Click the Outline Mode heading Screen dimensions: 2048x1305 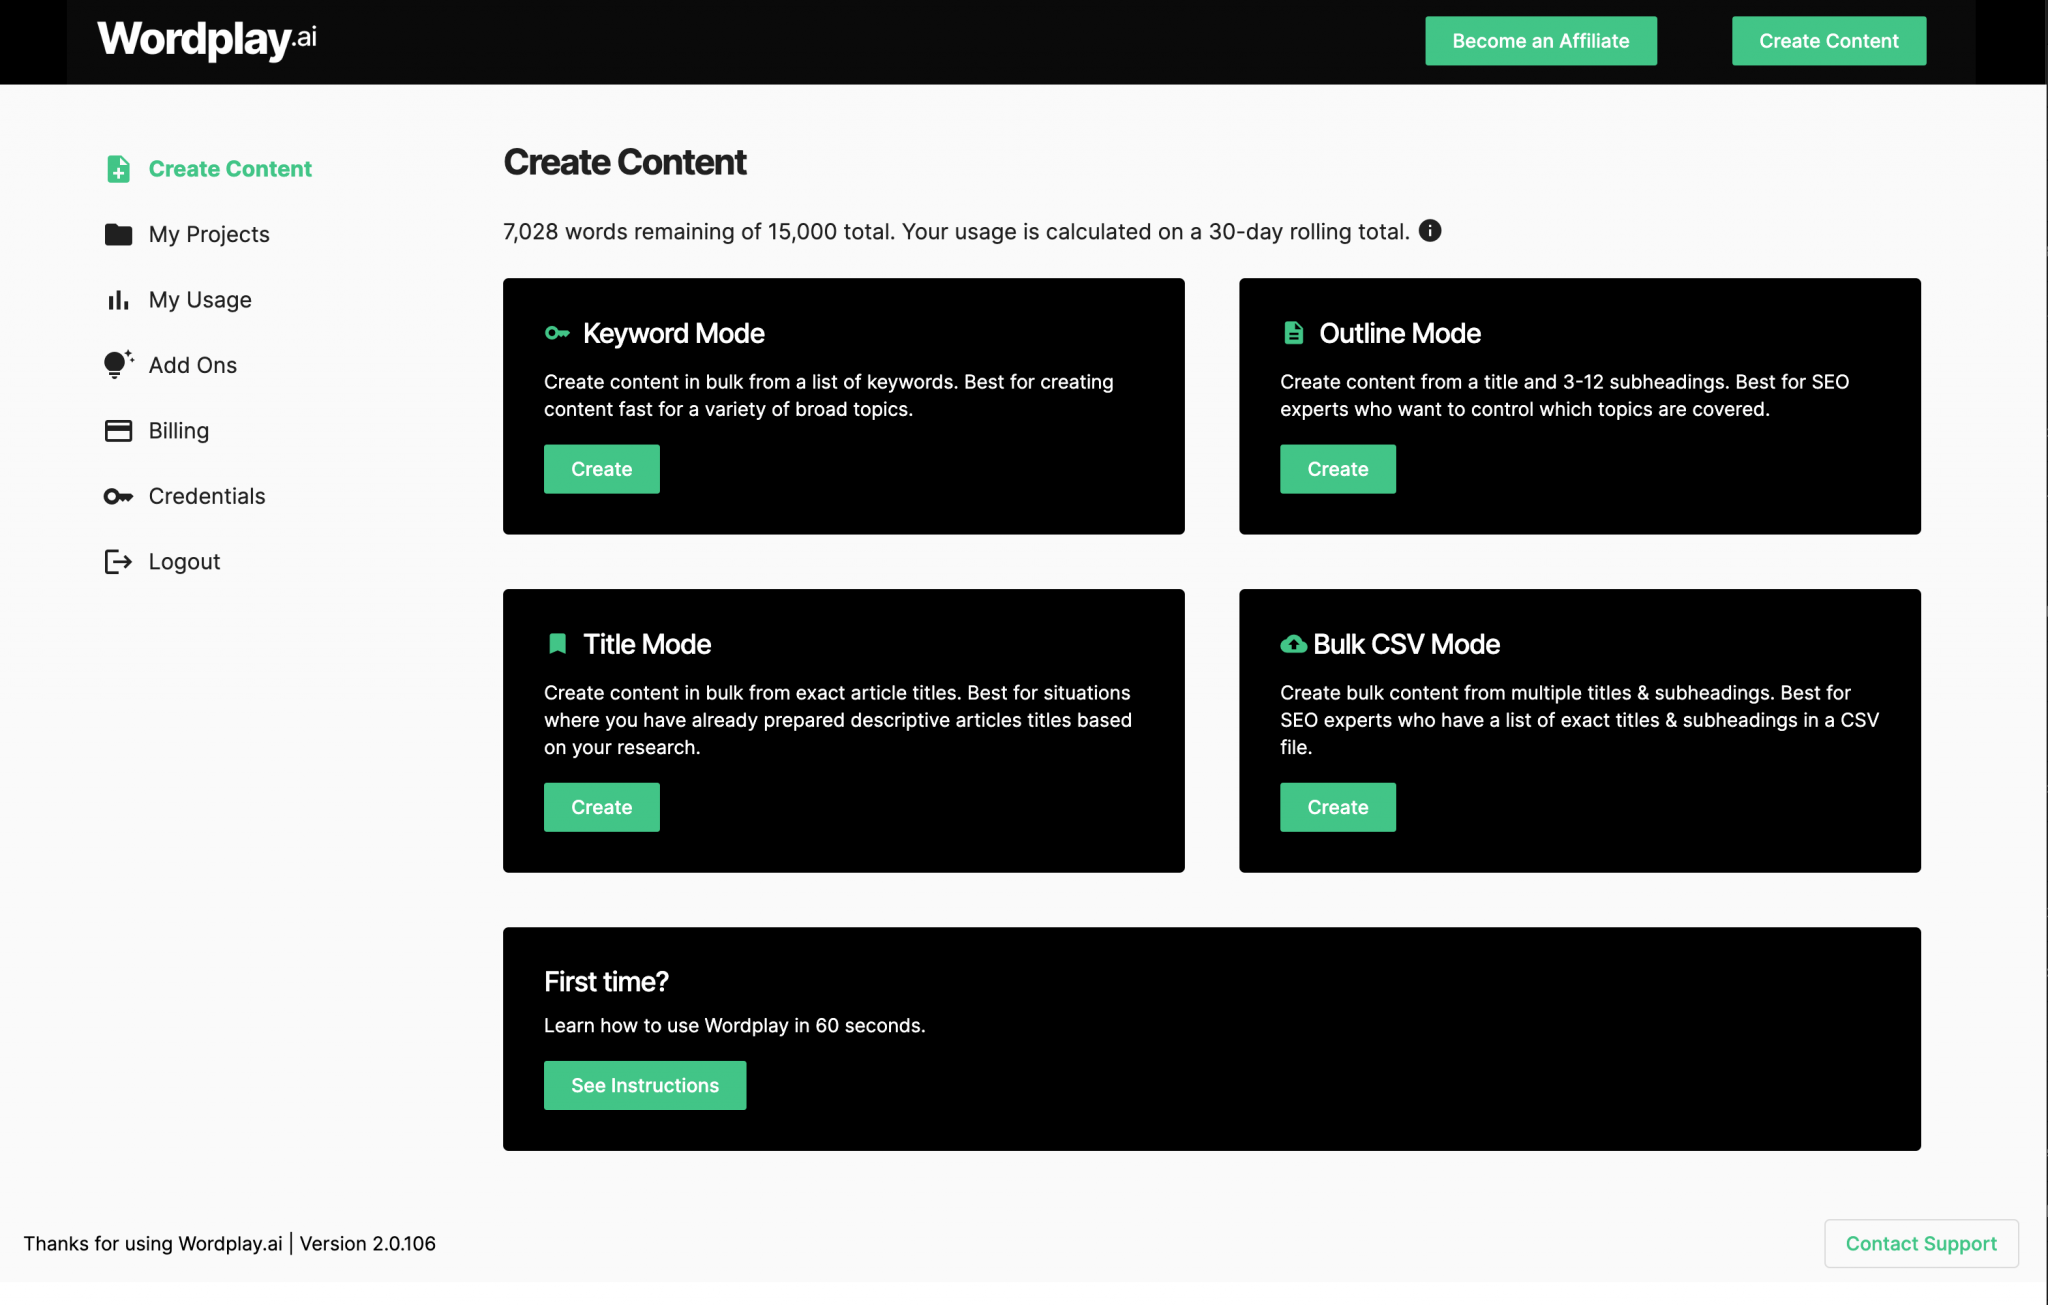point(1399,333)
